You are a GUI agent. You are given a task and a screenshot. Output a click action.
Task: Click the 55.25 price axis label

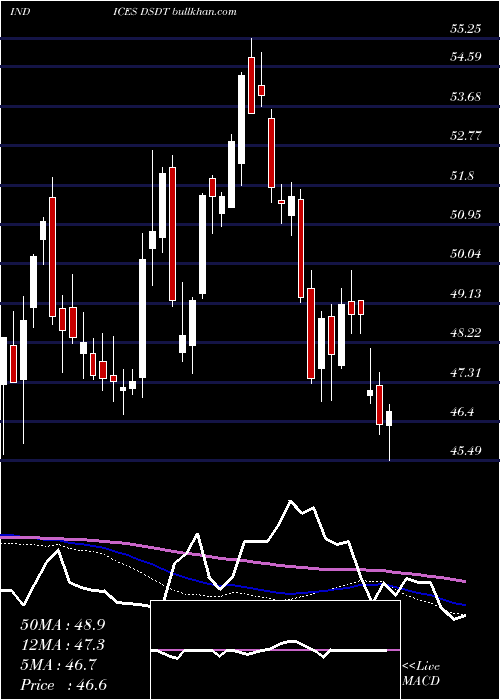pyautogui.click(x=466, y=29)
